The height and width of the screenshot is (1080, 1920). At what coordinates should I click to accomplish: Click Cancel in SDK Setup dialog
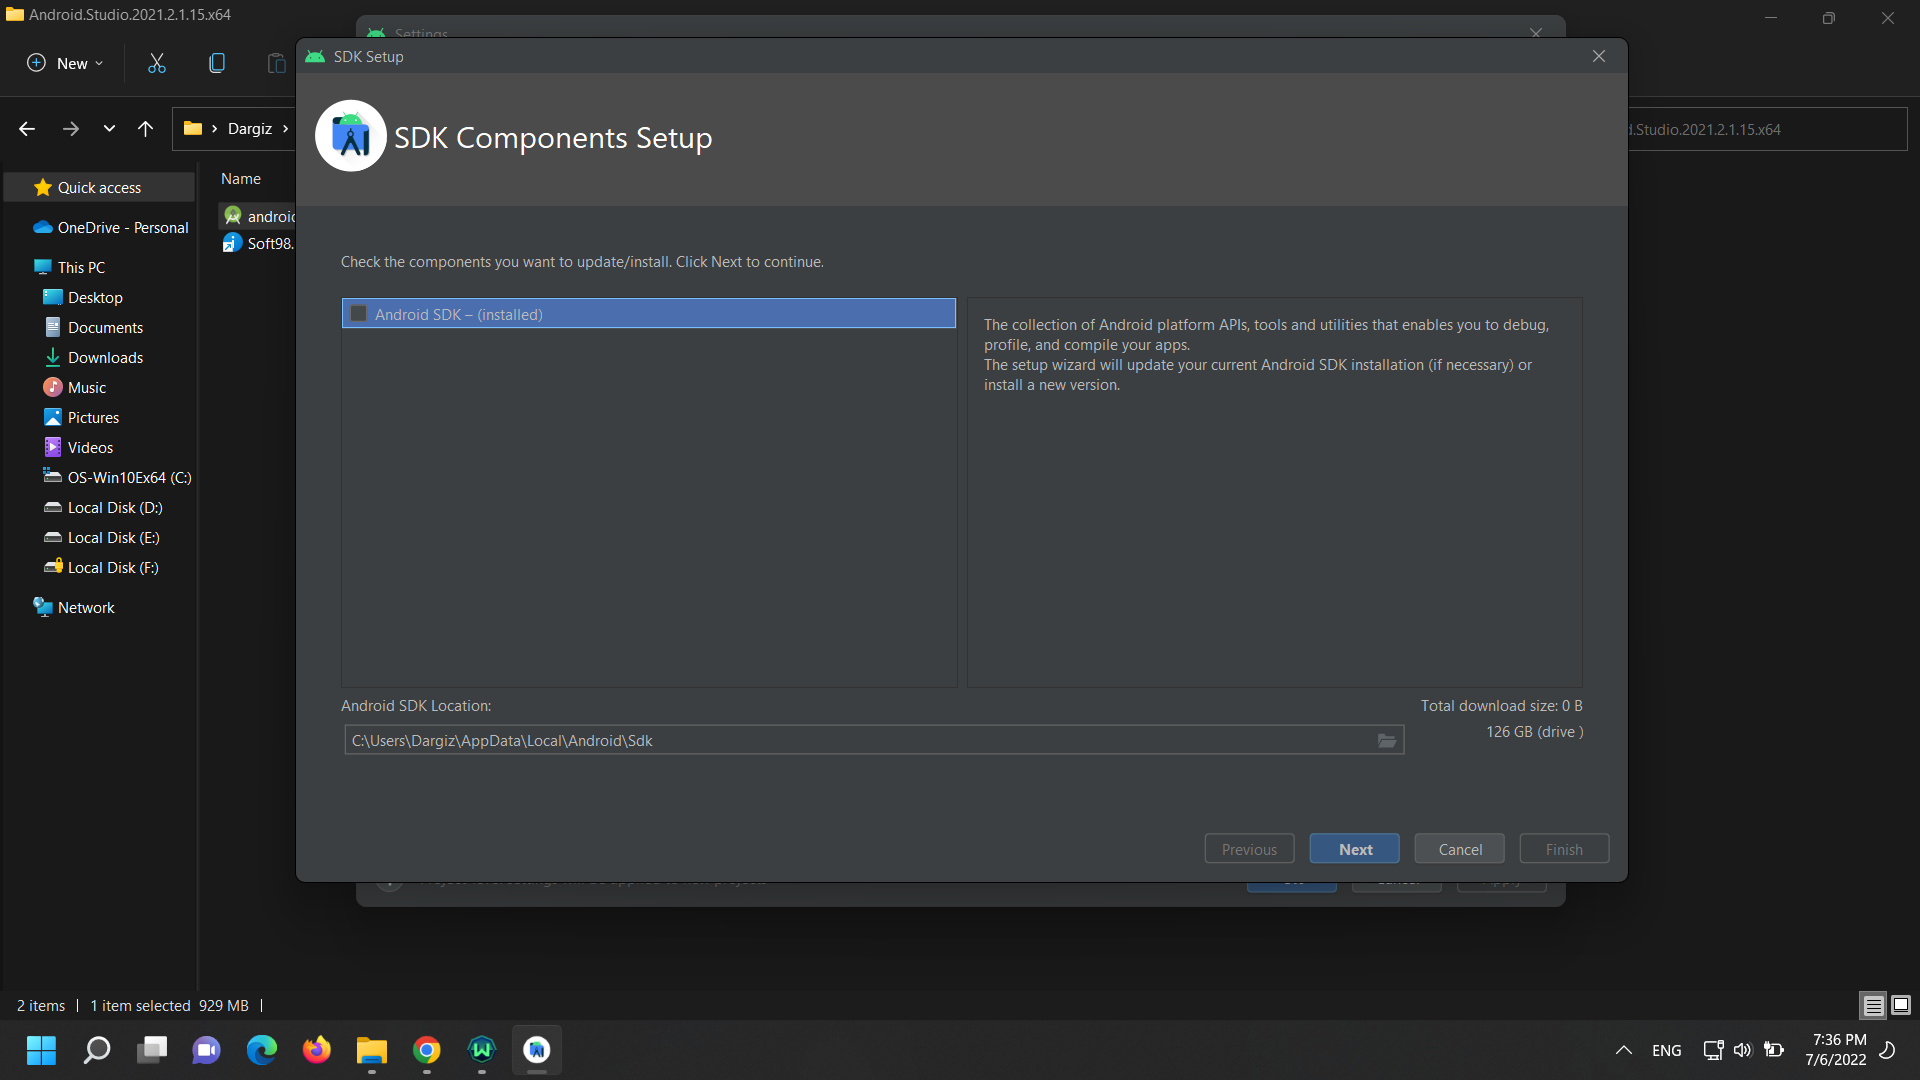click(x=1460, y=849)
